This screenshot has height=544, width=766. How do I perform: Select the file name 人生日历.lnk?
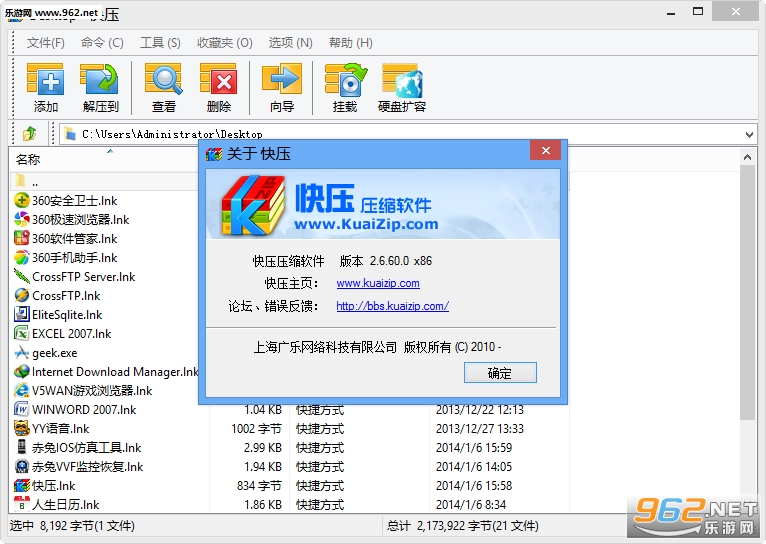[65, 504]
